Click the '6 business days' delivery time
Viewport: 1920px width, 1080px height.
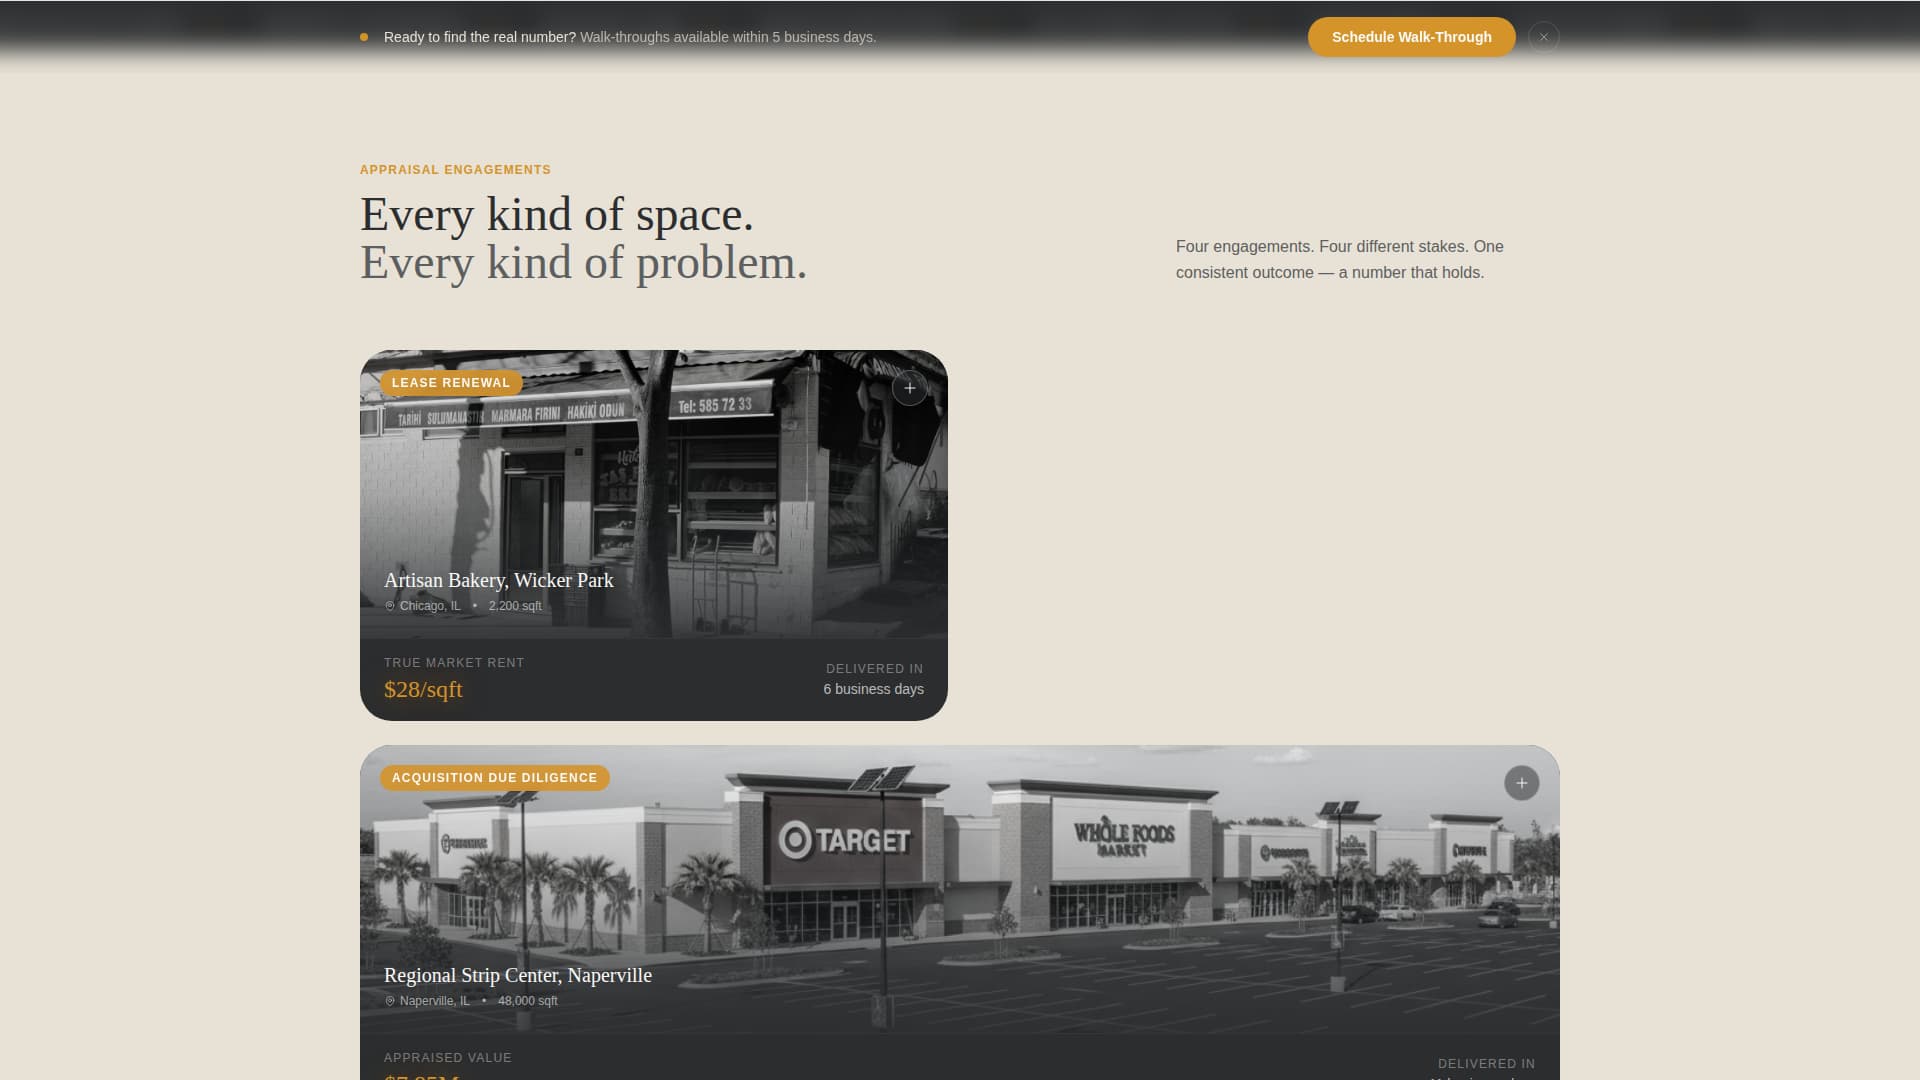pos(873,689)
